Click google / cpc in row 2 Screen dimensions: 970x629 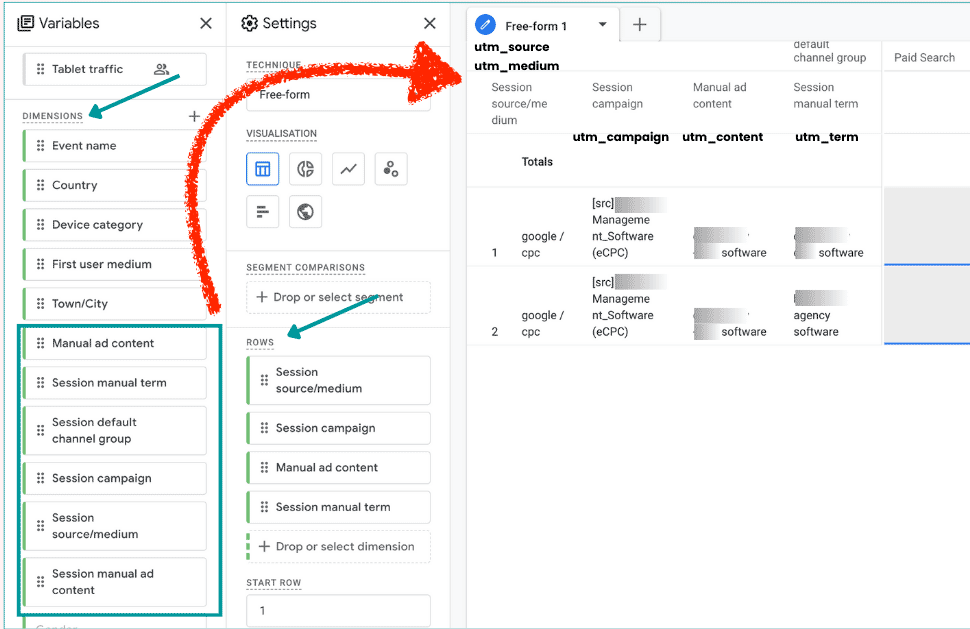(543, 323)
